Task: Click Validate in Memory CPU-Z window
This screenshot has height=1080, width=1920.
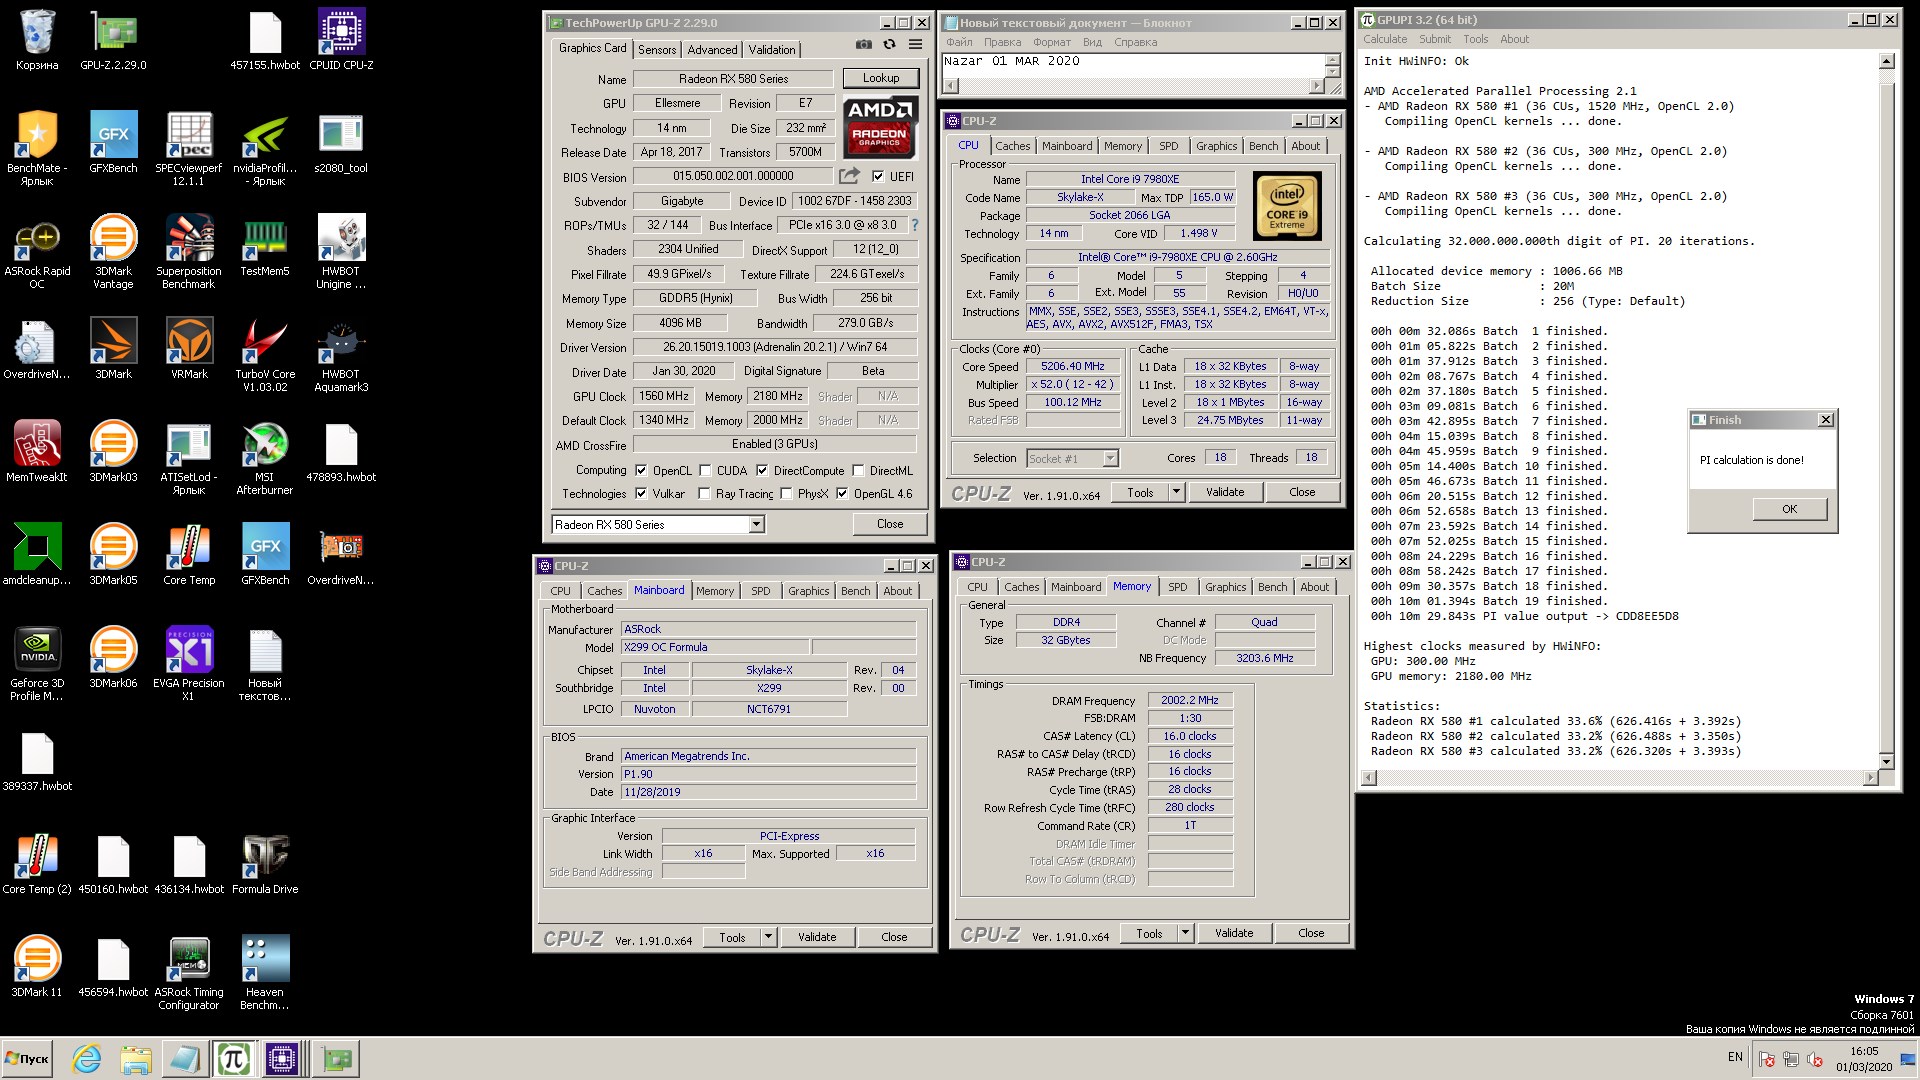Action: [1233, 933]
